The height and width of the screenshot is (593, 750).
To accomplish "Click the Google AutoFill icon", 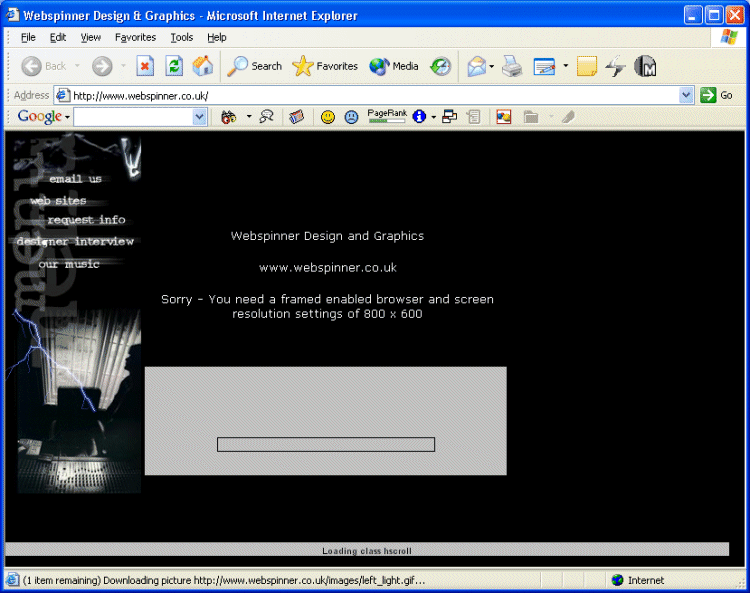I will point(474,117).
